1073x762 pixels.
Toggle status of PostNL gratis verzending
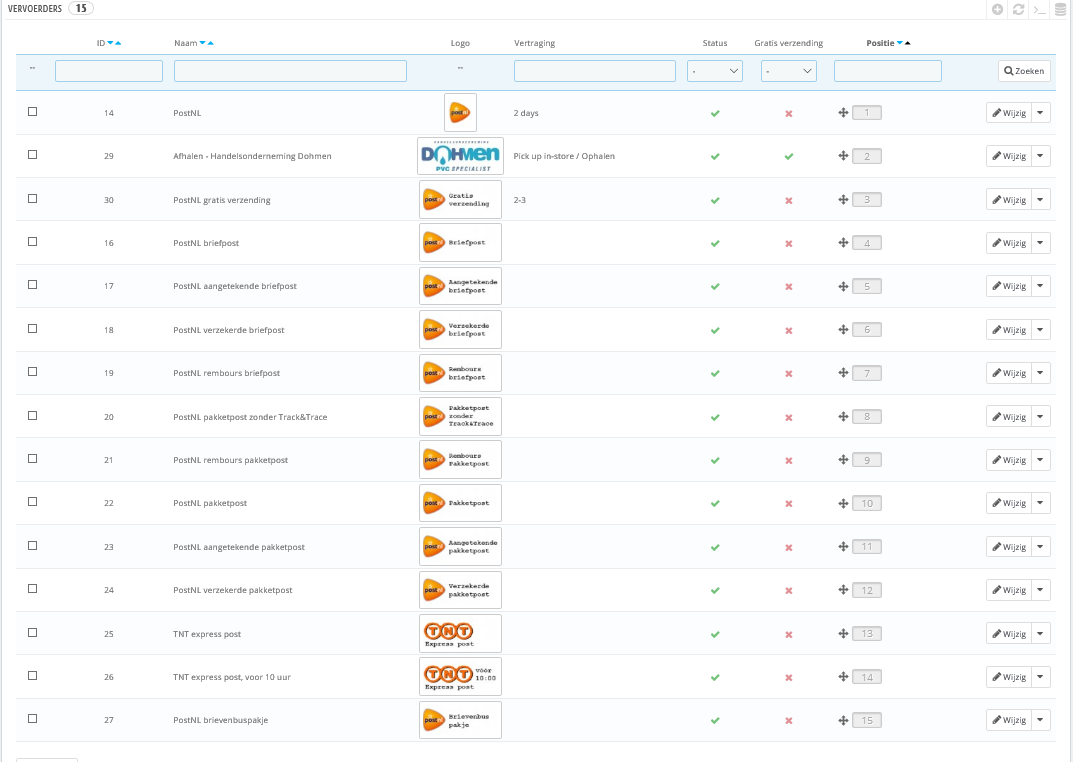(715, 200)
